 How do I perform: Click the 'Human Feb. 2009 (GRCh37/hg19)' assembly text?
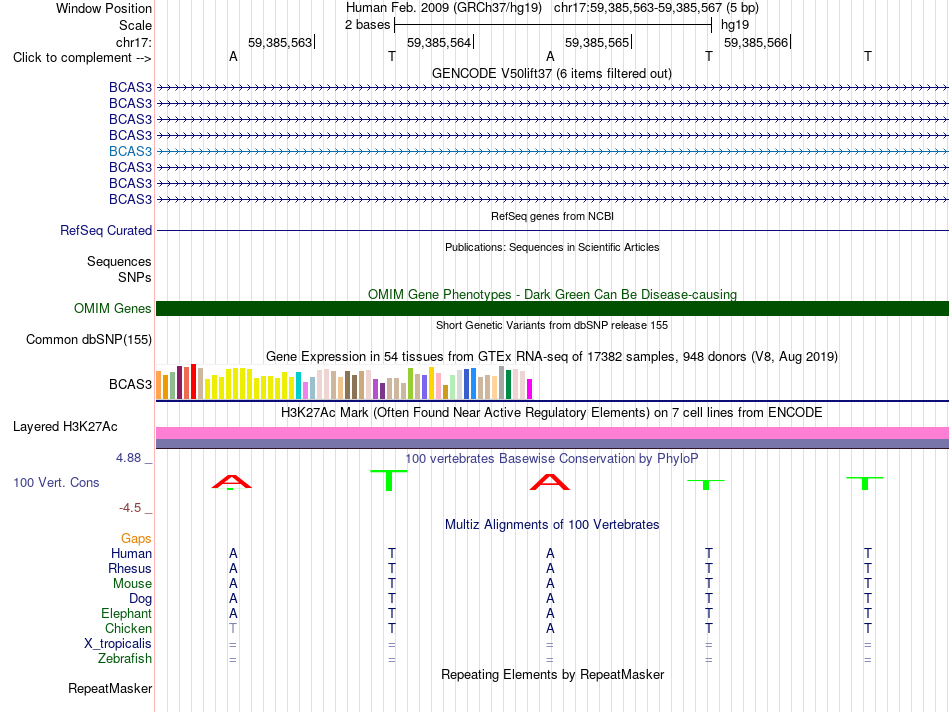click(x=443, y=8)
